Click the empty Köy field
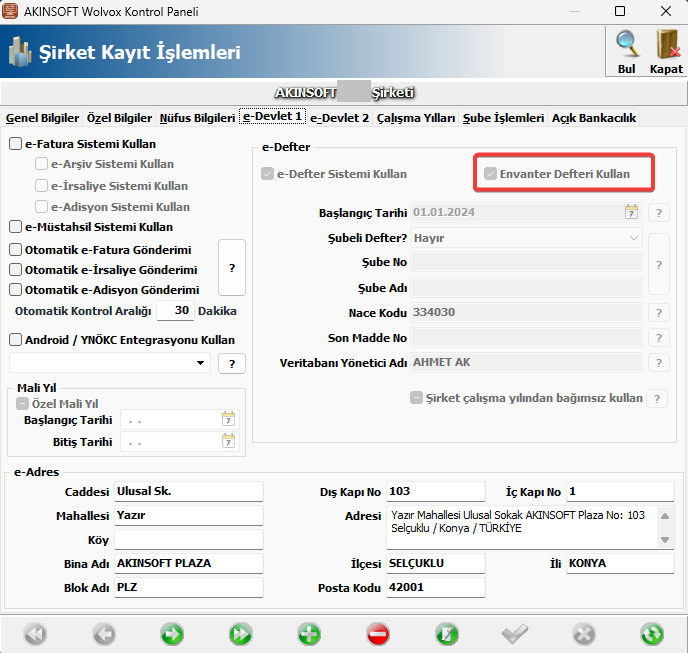688x653 pixels. click(189, 539)
